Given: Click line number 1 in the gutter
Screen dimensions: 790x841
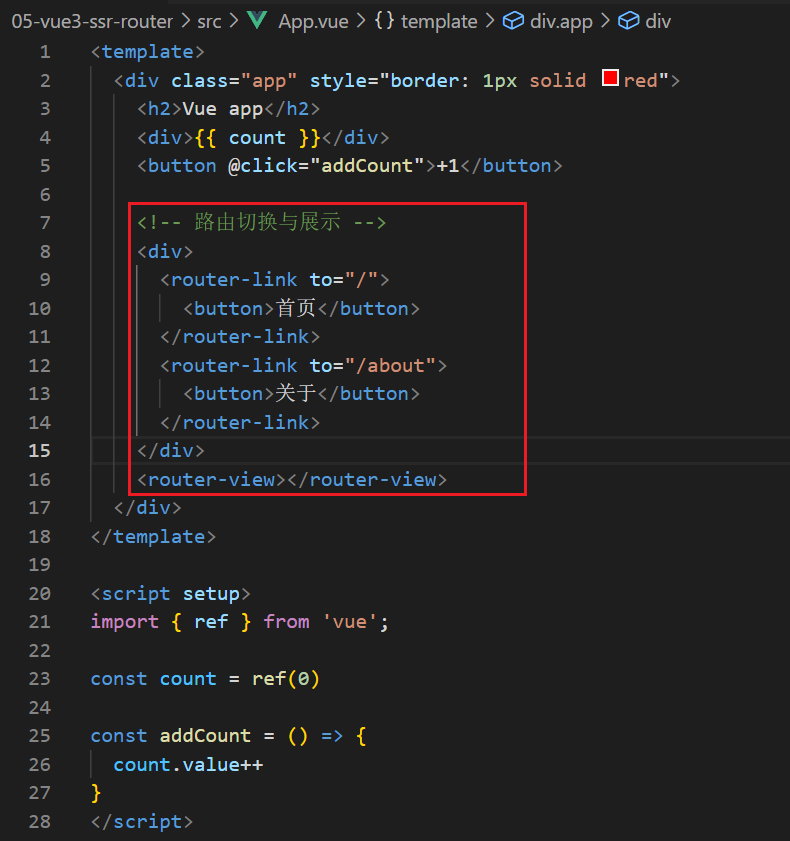Looking at the screenshot, I should [45, 52].
